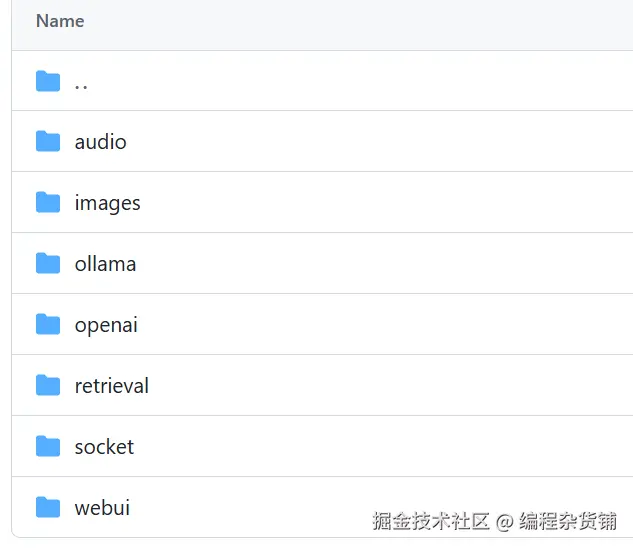This screenshot has height=548, width=633.
Task: Go to the retrieval text link
Action: click(111, 386)
